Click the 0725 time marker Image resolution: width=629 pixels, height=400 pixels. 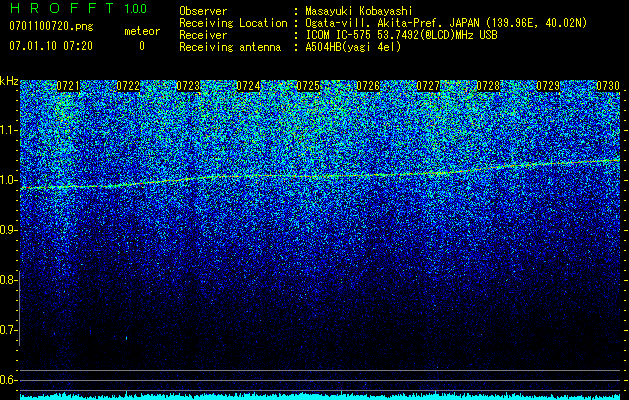[308, 86]
